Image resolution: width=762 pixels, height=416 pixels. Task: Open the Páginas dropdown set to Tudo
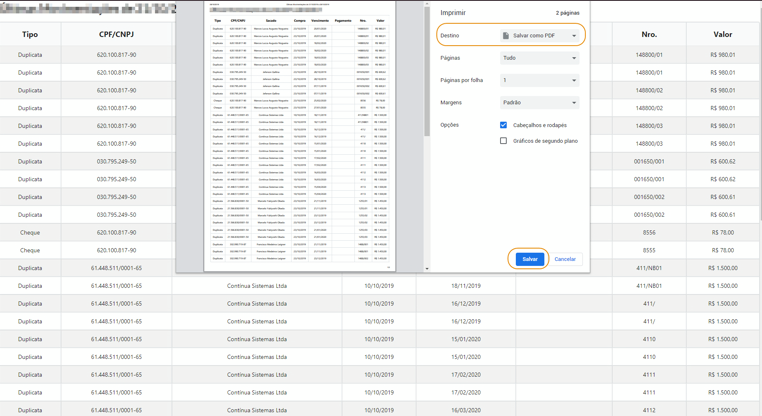tap(539, 58)
